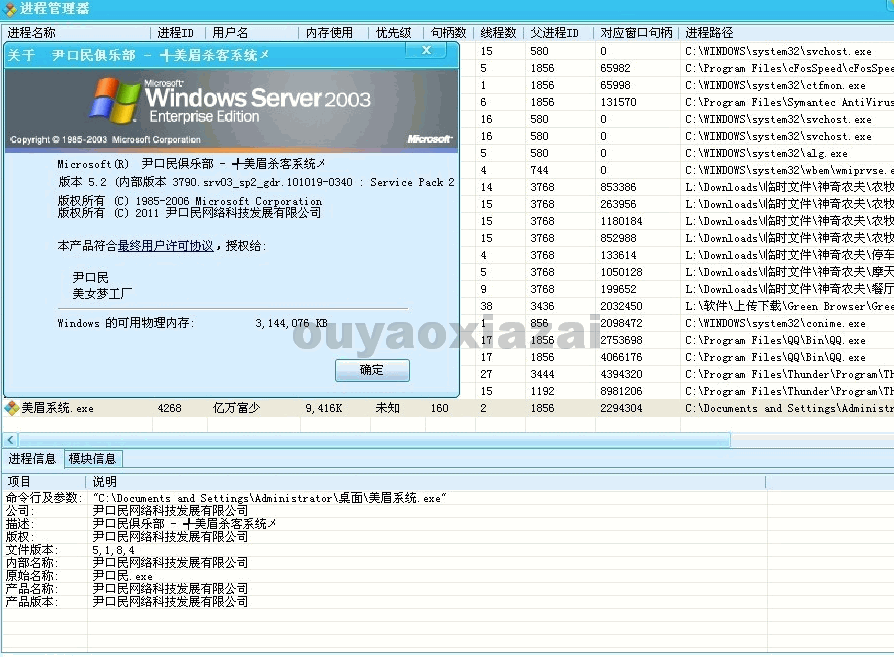Sort by the 进程名称 column header
This screenshot has width=894, height=657.
click(x=76, y=33)
